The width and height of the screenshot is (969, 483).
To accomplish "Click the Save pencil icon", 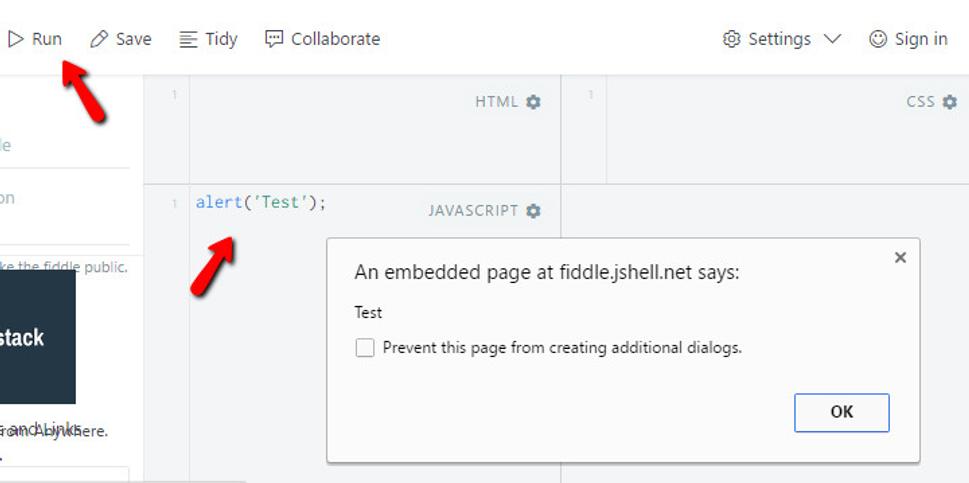I will tap(99, 40).
